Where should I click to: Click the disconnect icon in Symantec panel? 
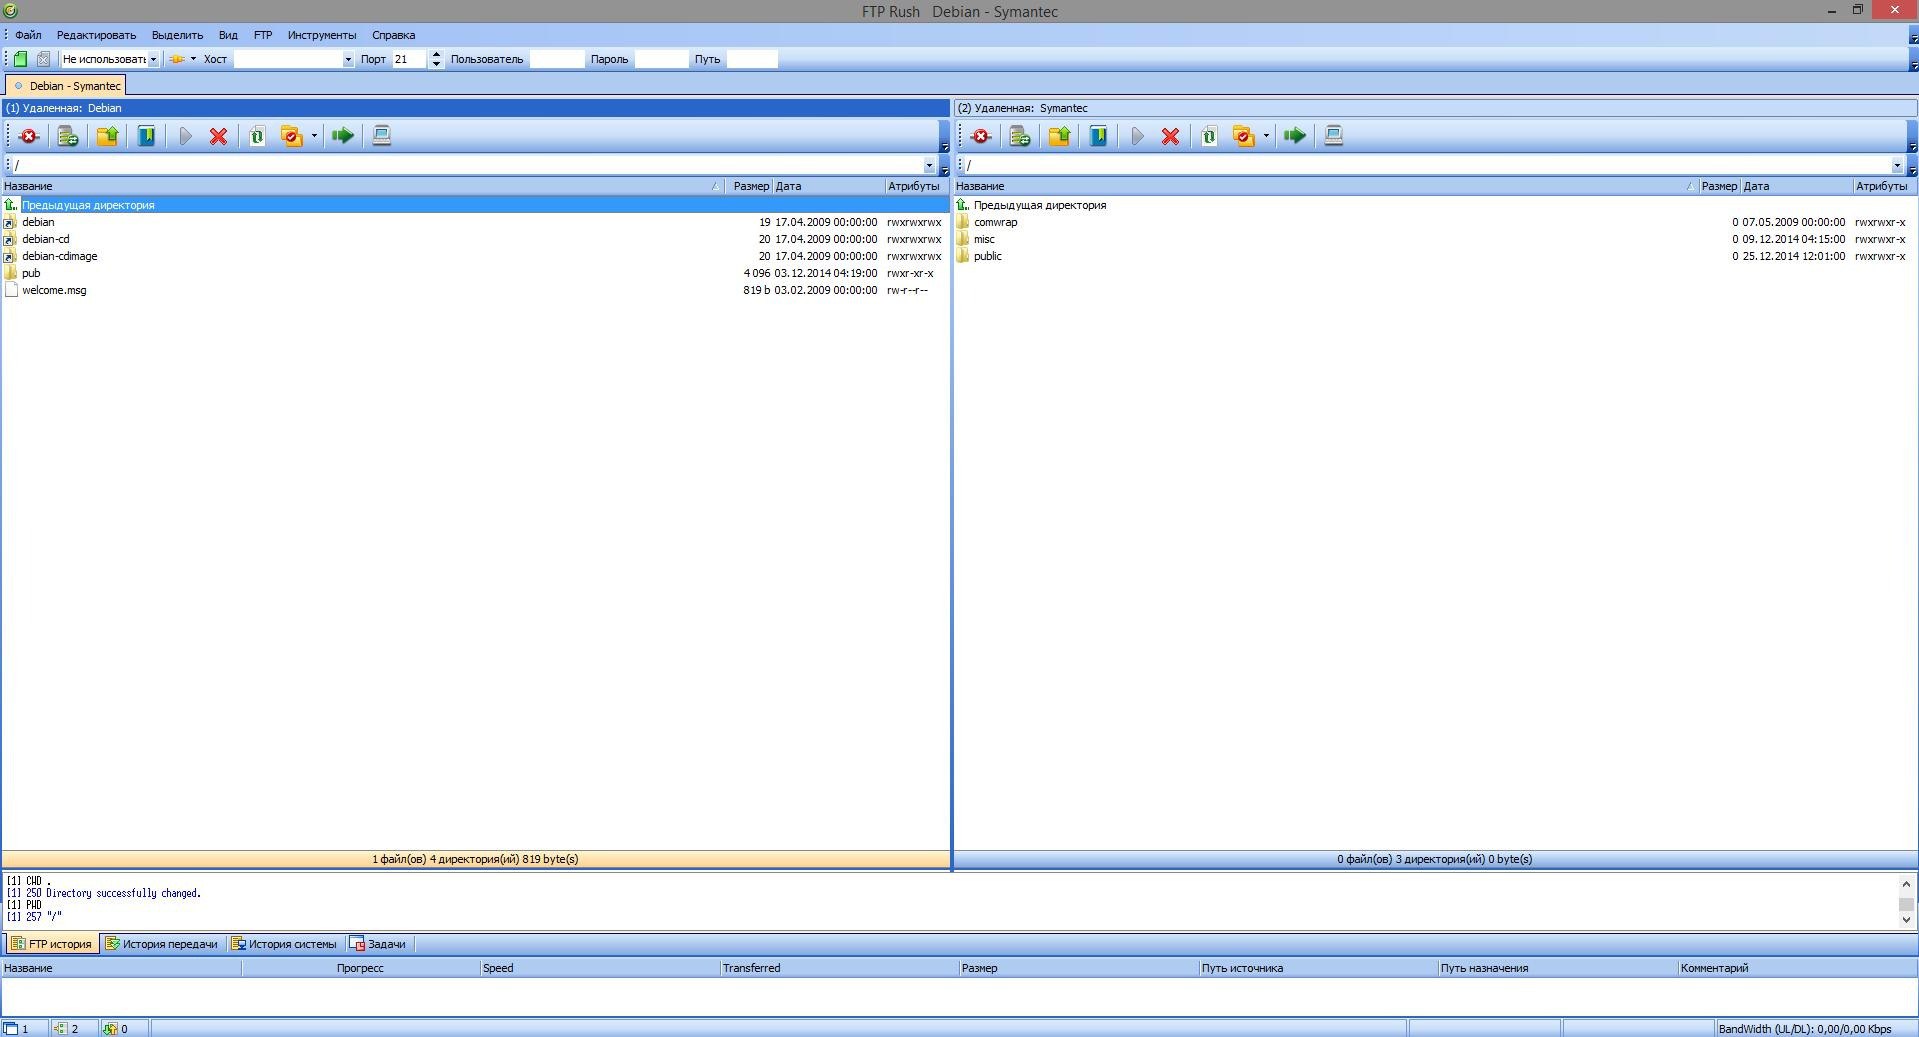pos(981,136)
